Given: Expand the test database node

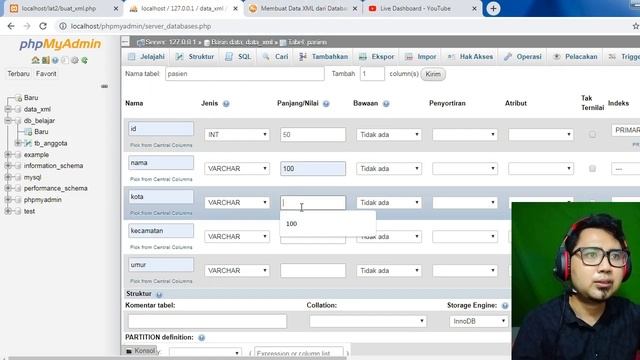Looking at the screenshot, I should click(x=8, y=211).
